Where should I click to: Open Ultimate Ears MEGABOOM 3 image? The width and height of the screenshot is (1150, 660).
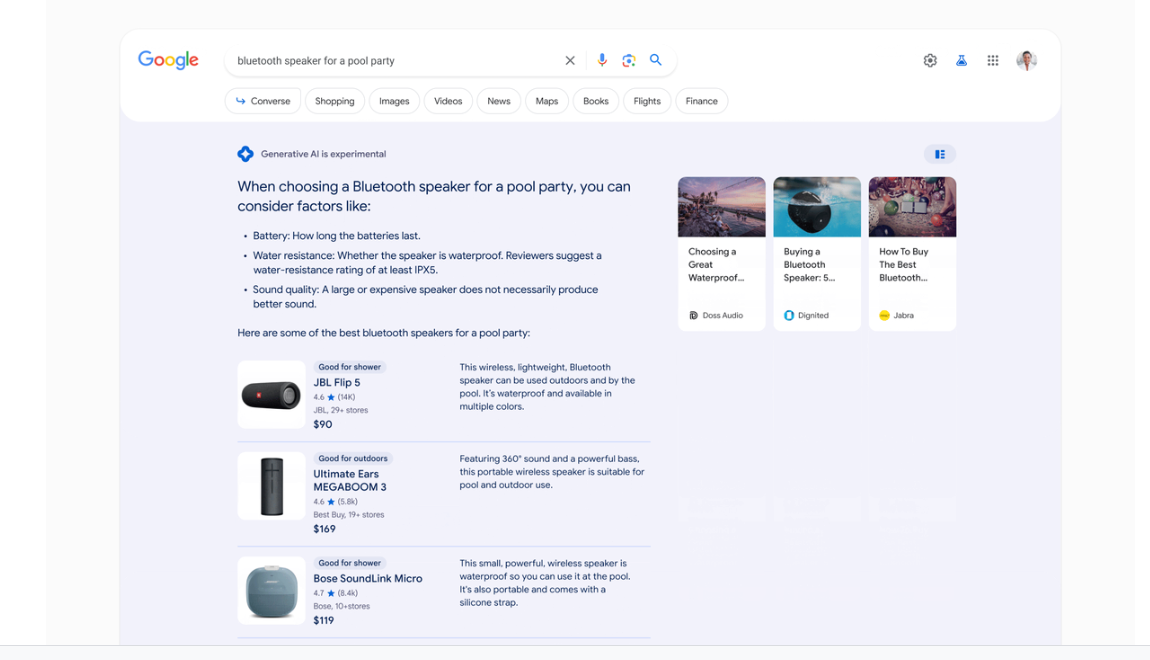[x=271, y=485]
